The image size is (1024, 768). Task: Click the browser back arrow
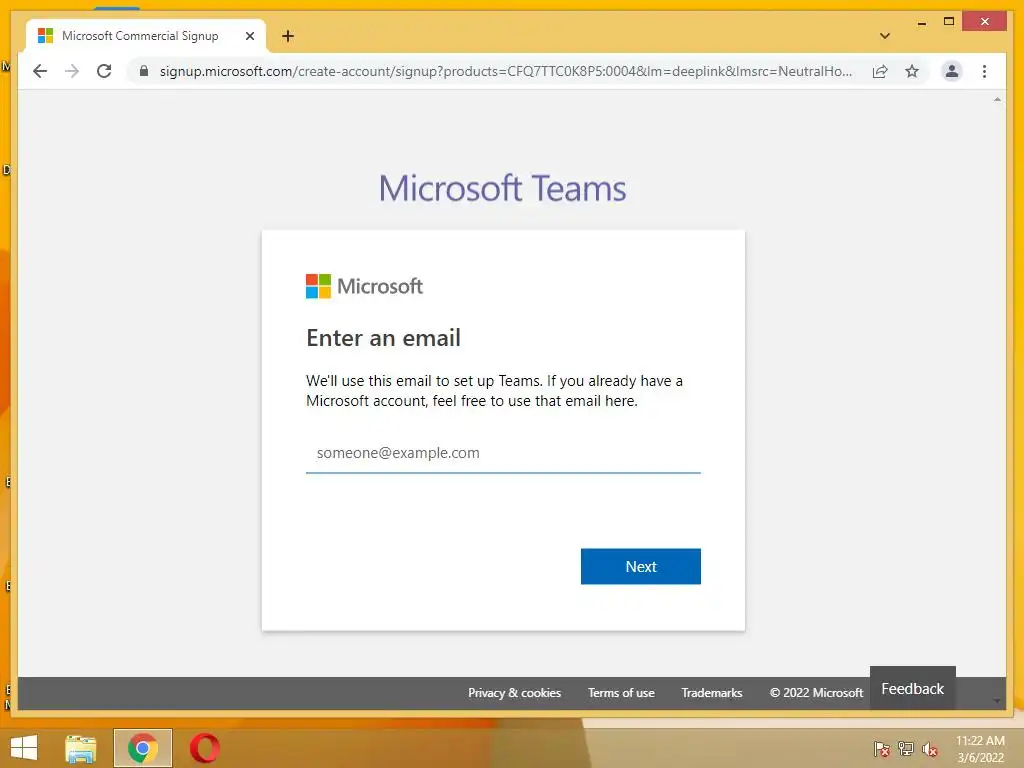40,71
